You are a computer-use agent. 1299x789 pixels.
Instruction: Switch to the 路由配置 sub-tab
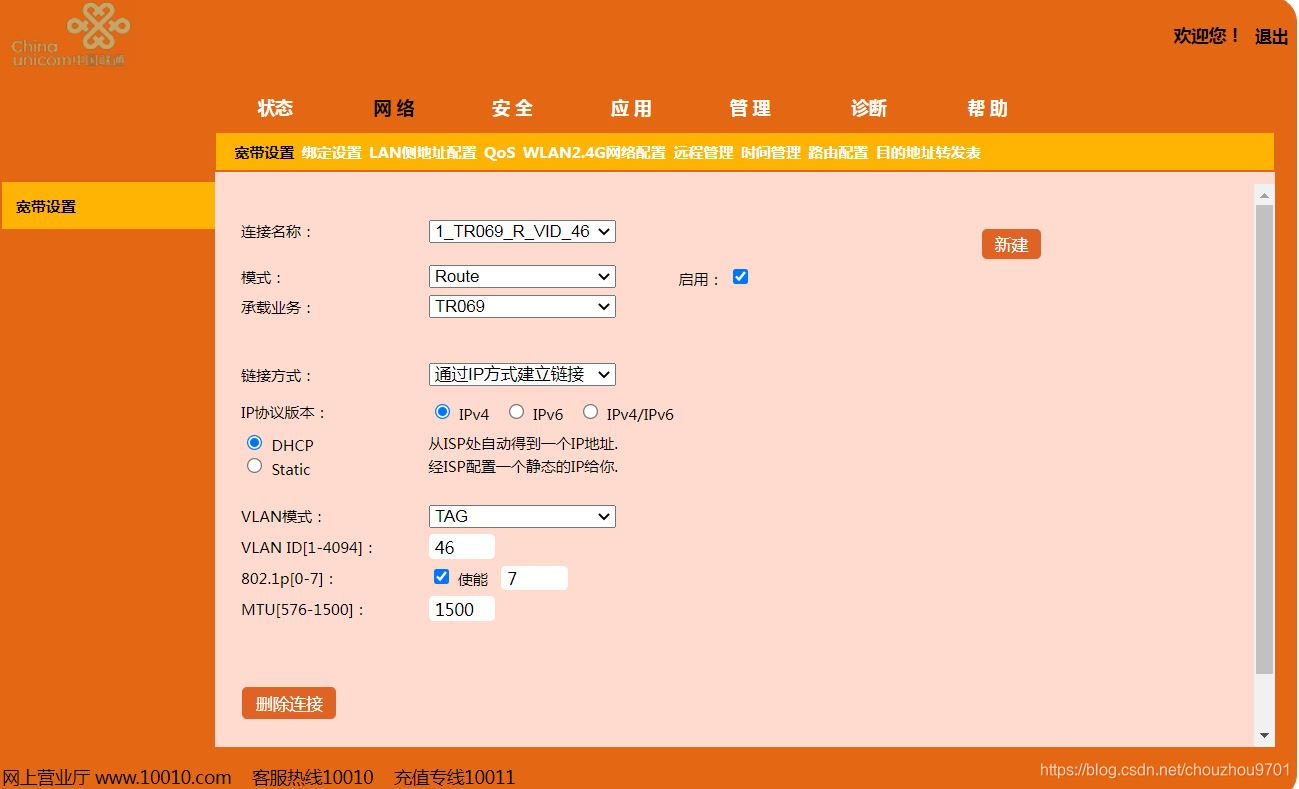[838, 153]
